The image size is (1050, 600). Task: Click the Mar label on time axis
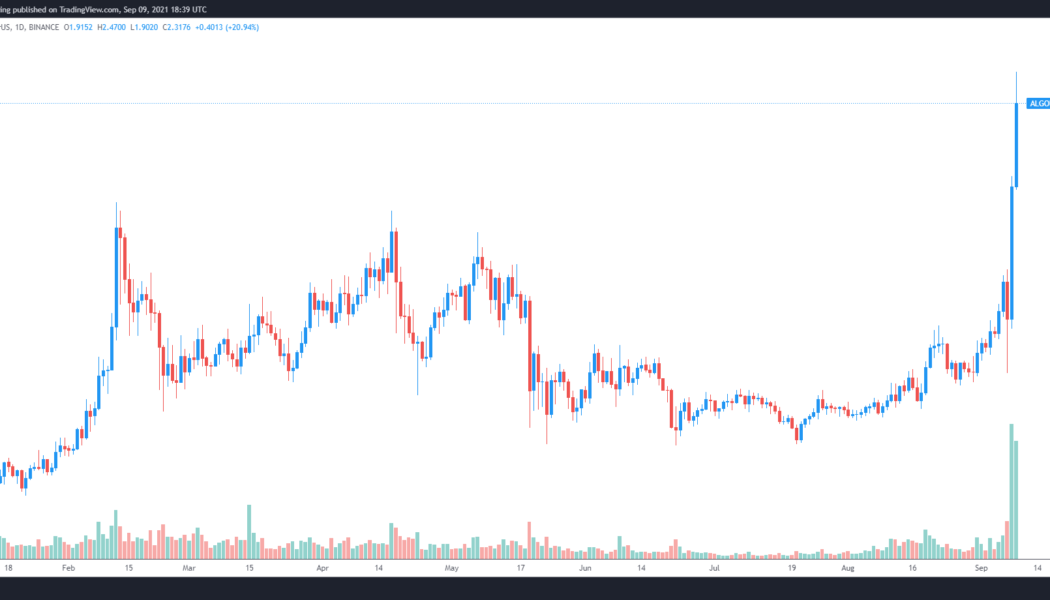pos(188,567)
